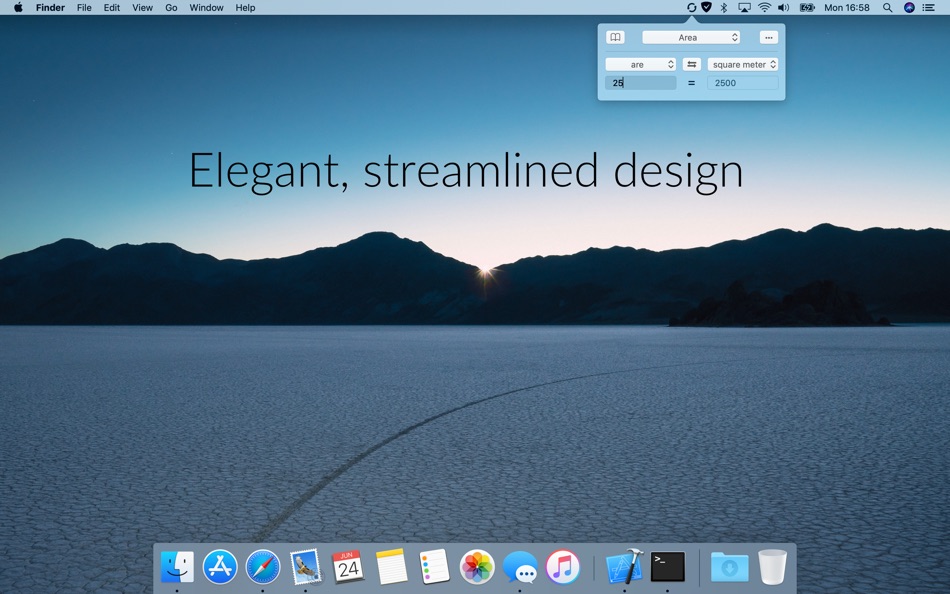Image resolution: width=950 pixels, height=594 pixels.
Task: Open the unit converter menu bar icon
Action: click(691, 8)
